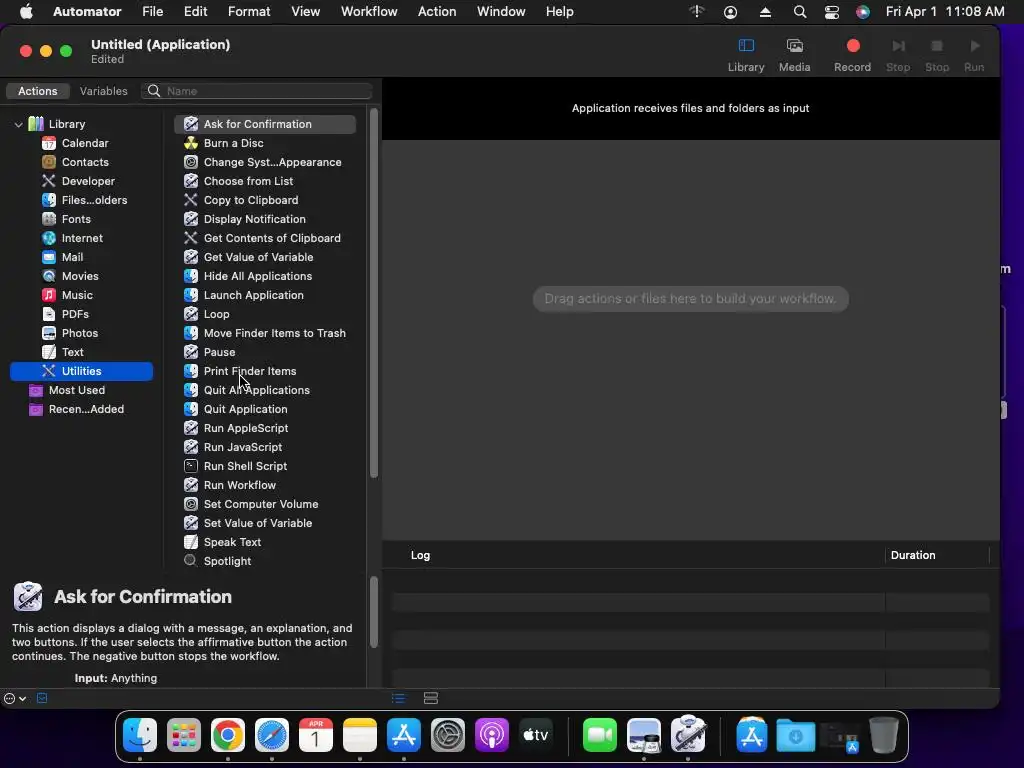The image size is (1024, 768).
Task: Open the Workflow menu
Action: [369, 12]
